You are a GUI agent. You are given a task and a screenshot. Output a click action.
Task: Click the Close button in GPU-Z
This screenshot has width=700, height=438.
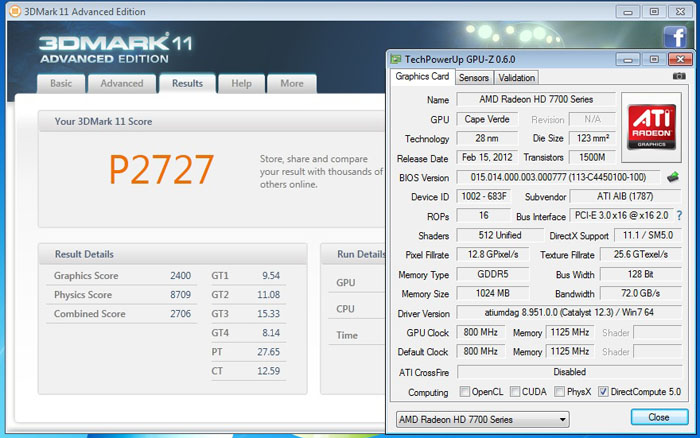[x=659, y=417]
